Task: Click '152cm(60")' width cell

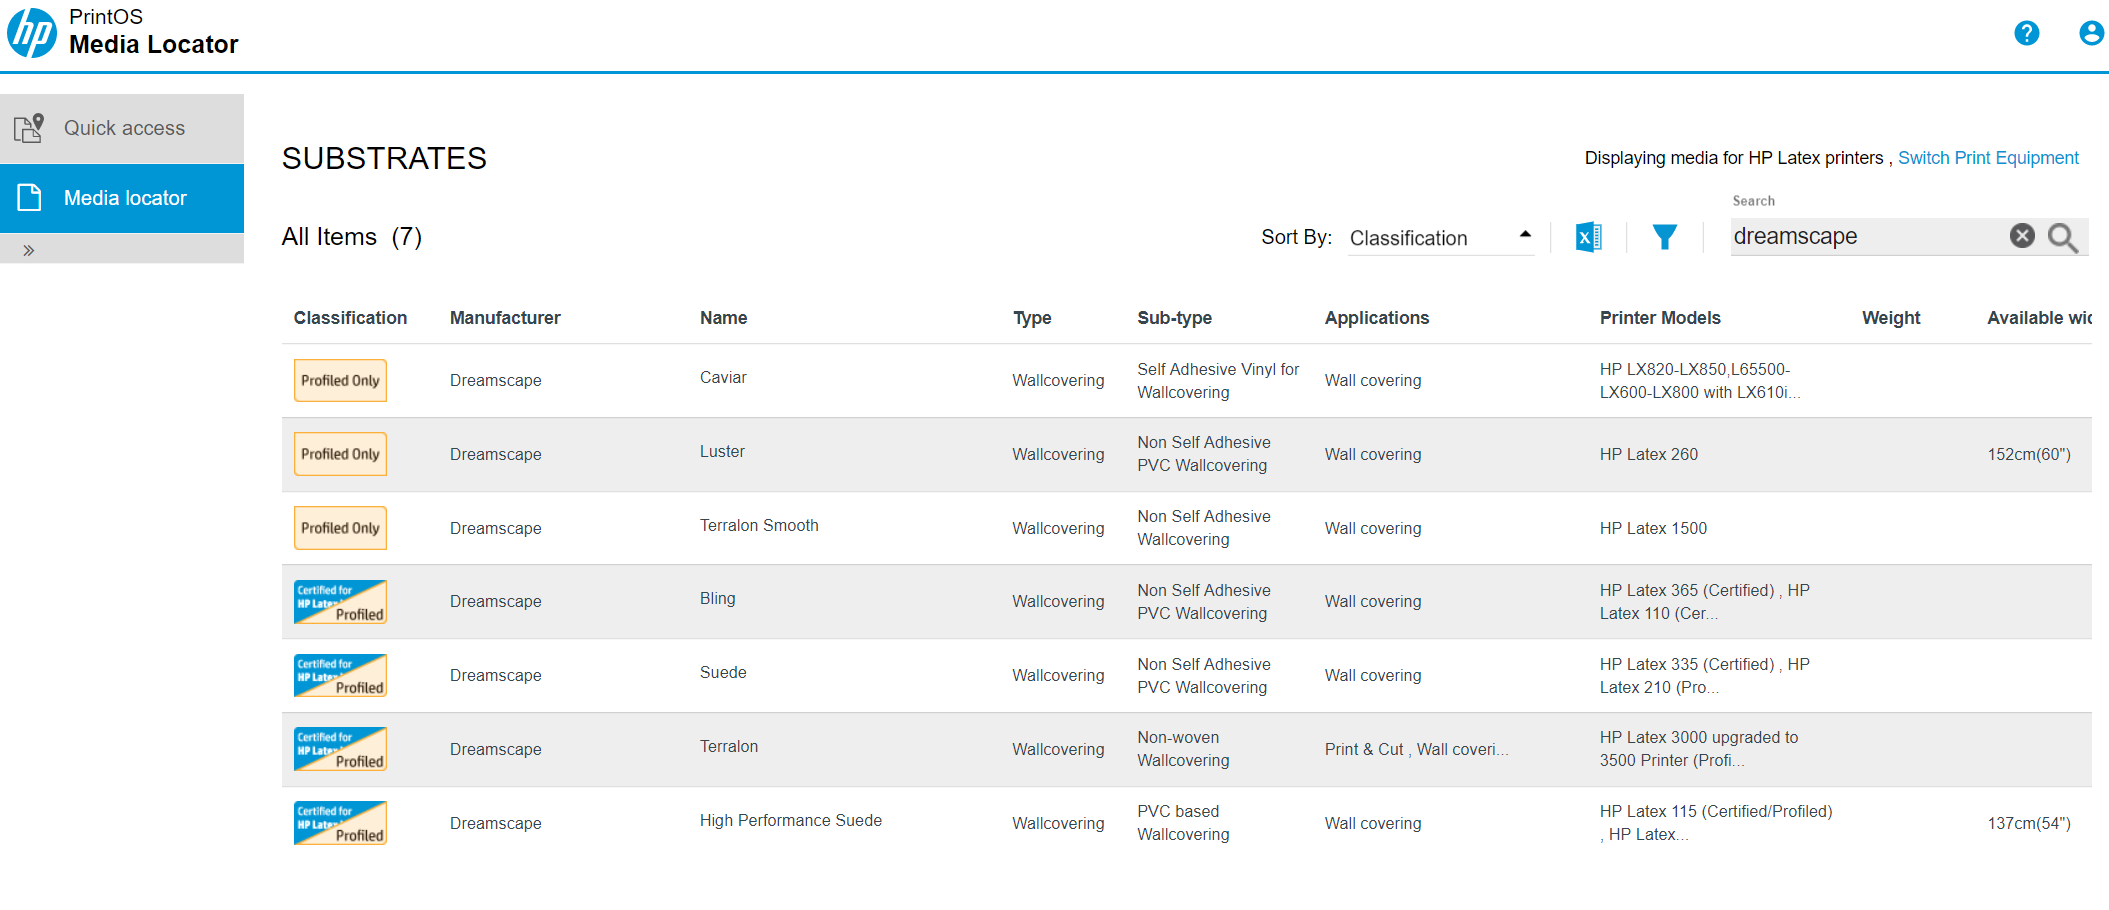Action: click(x=2029, y=454)
